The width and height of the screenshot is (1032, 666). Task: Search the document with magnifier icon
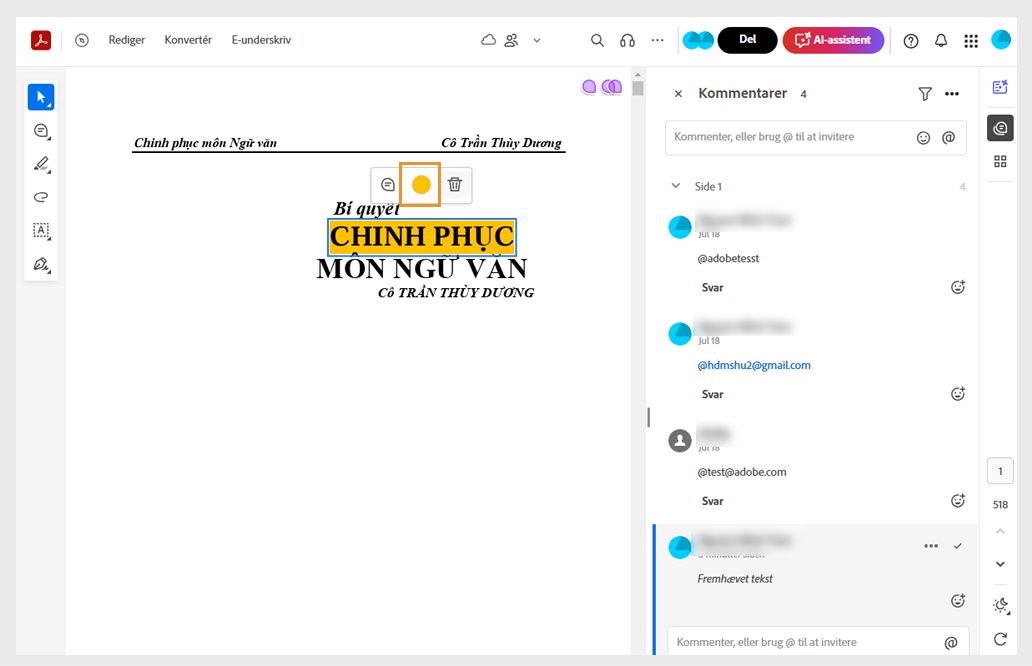pos(597,40)
